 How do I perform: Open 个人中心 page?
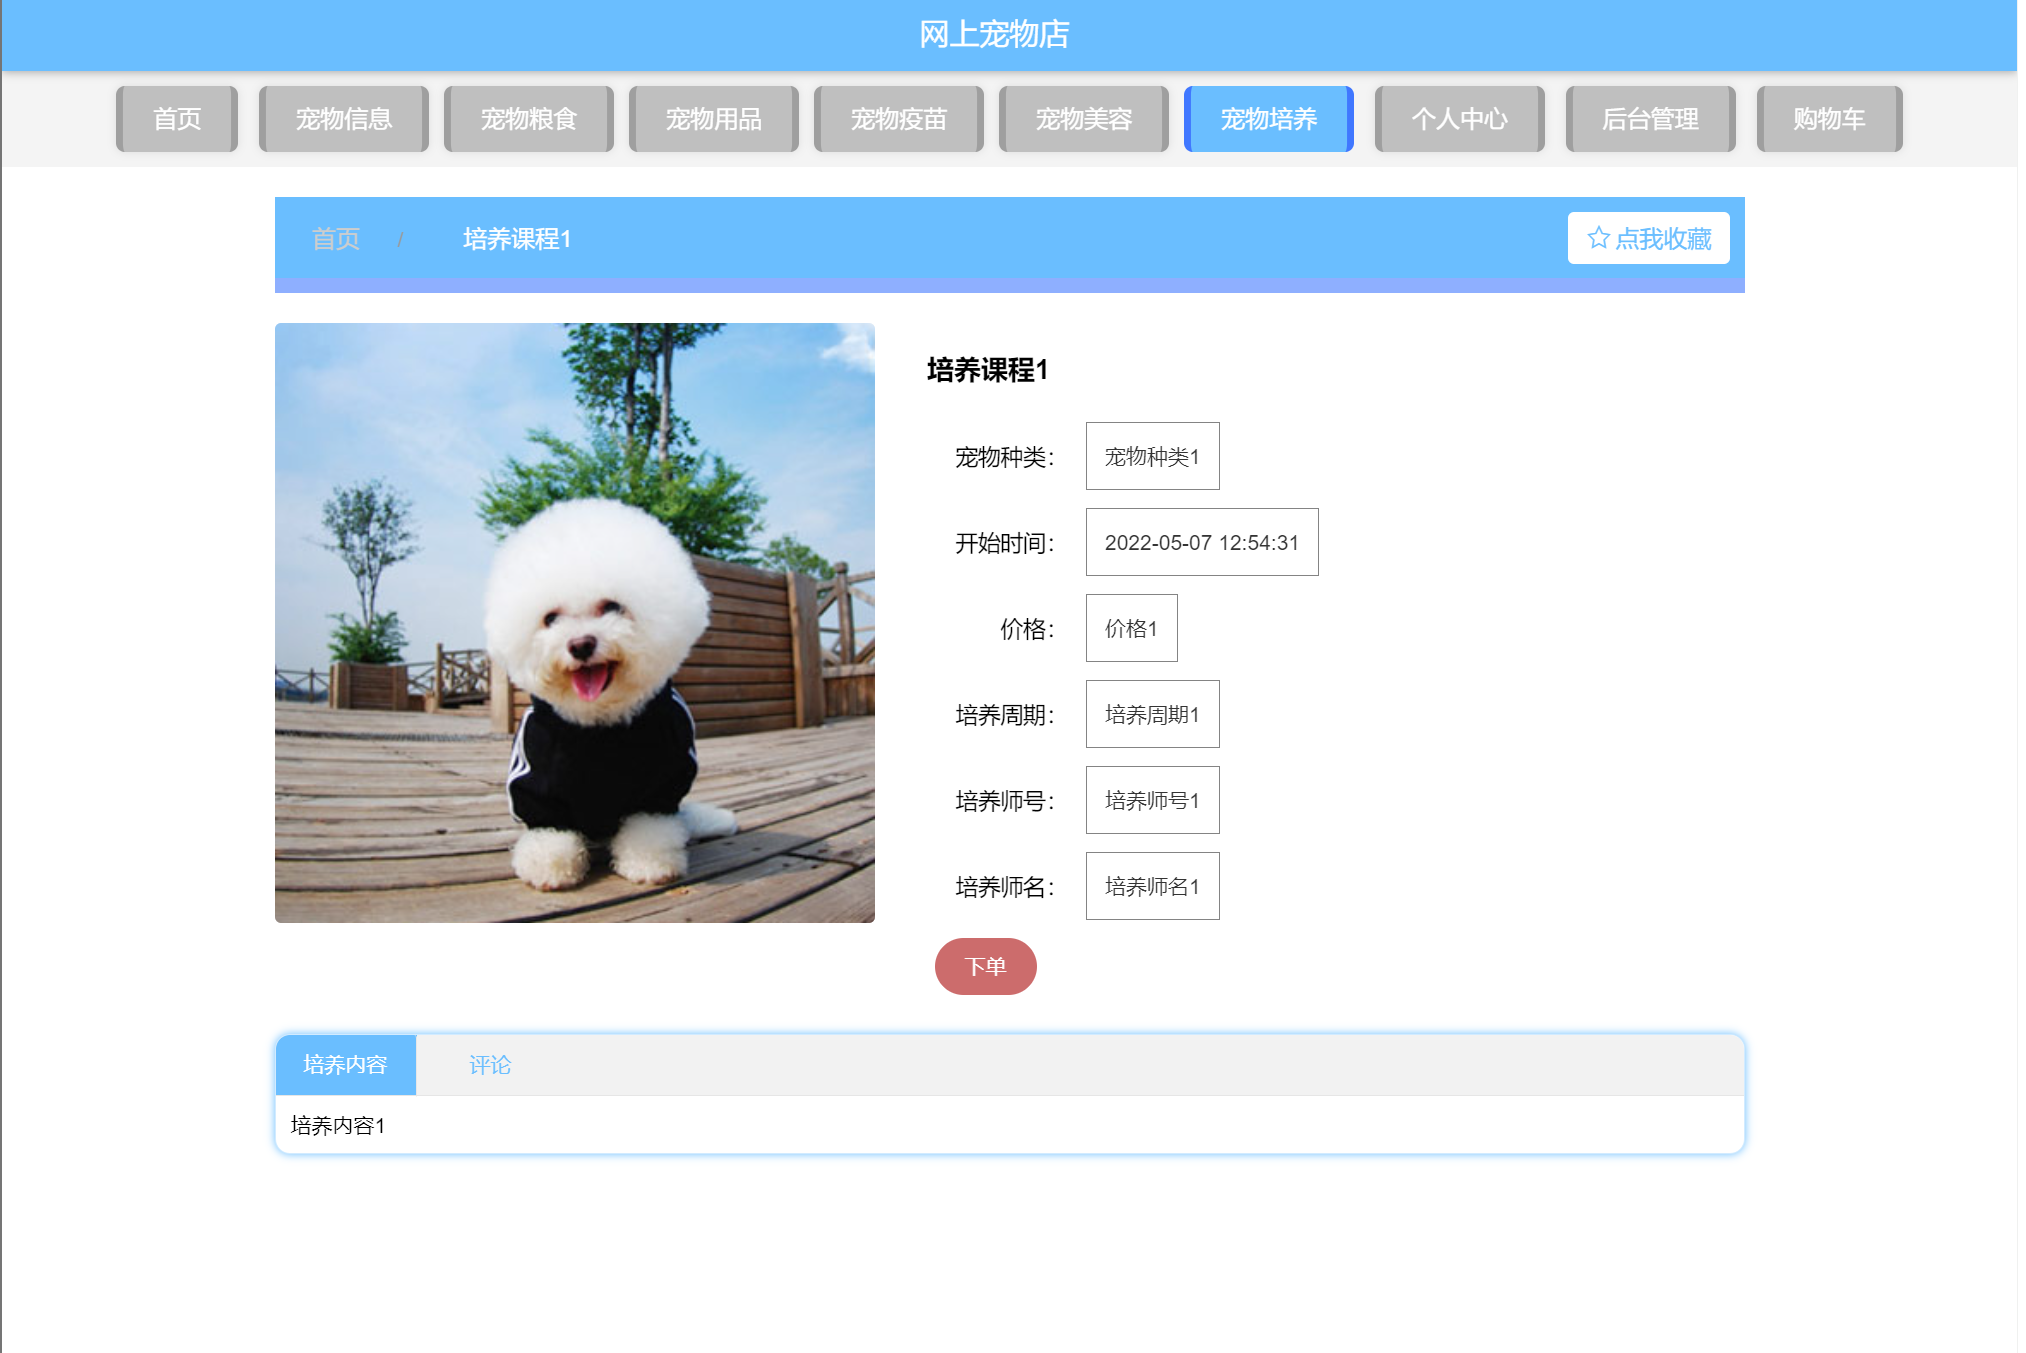click(x=1459, y=119)
